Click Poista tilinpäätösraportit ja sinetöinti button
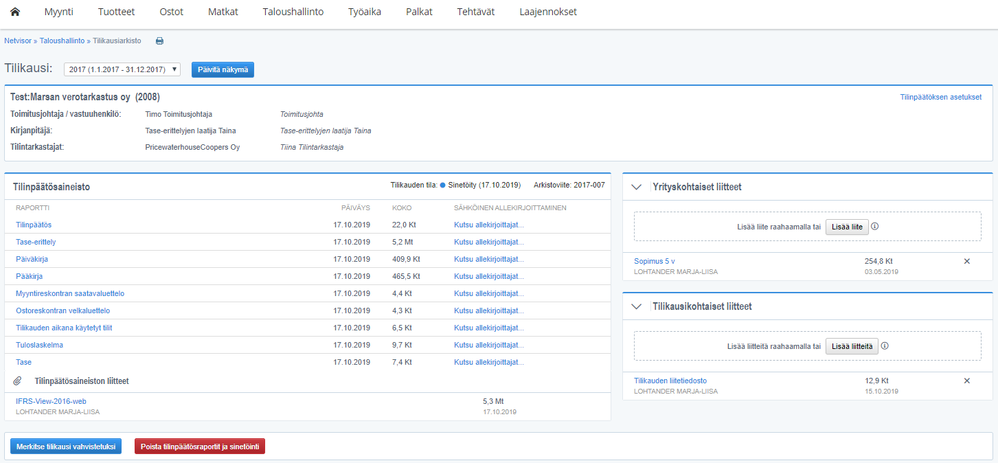Screen dimensions: 998x463 coord(200,446)
